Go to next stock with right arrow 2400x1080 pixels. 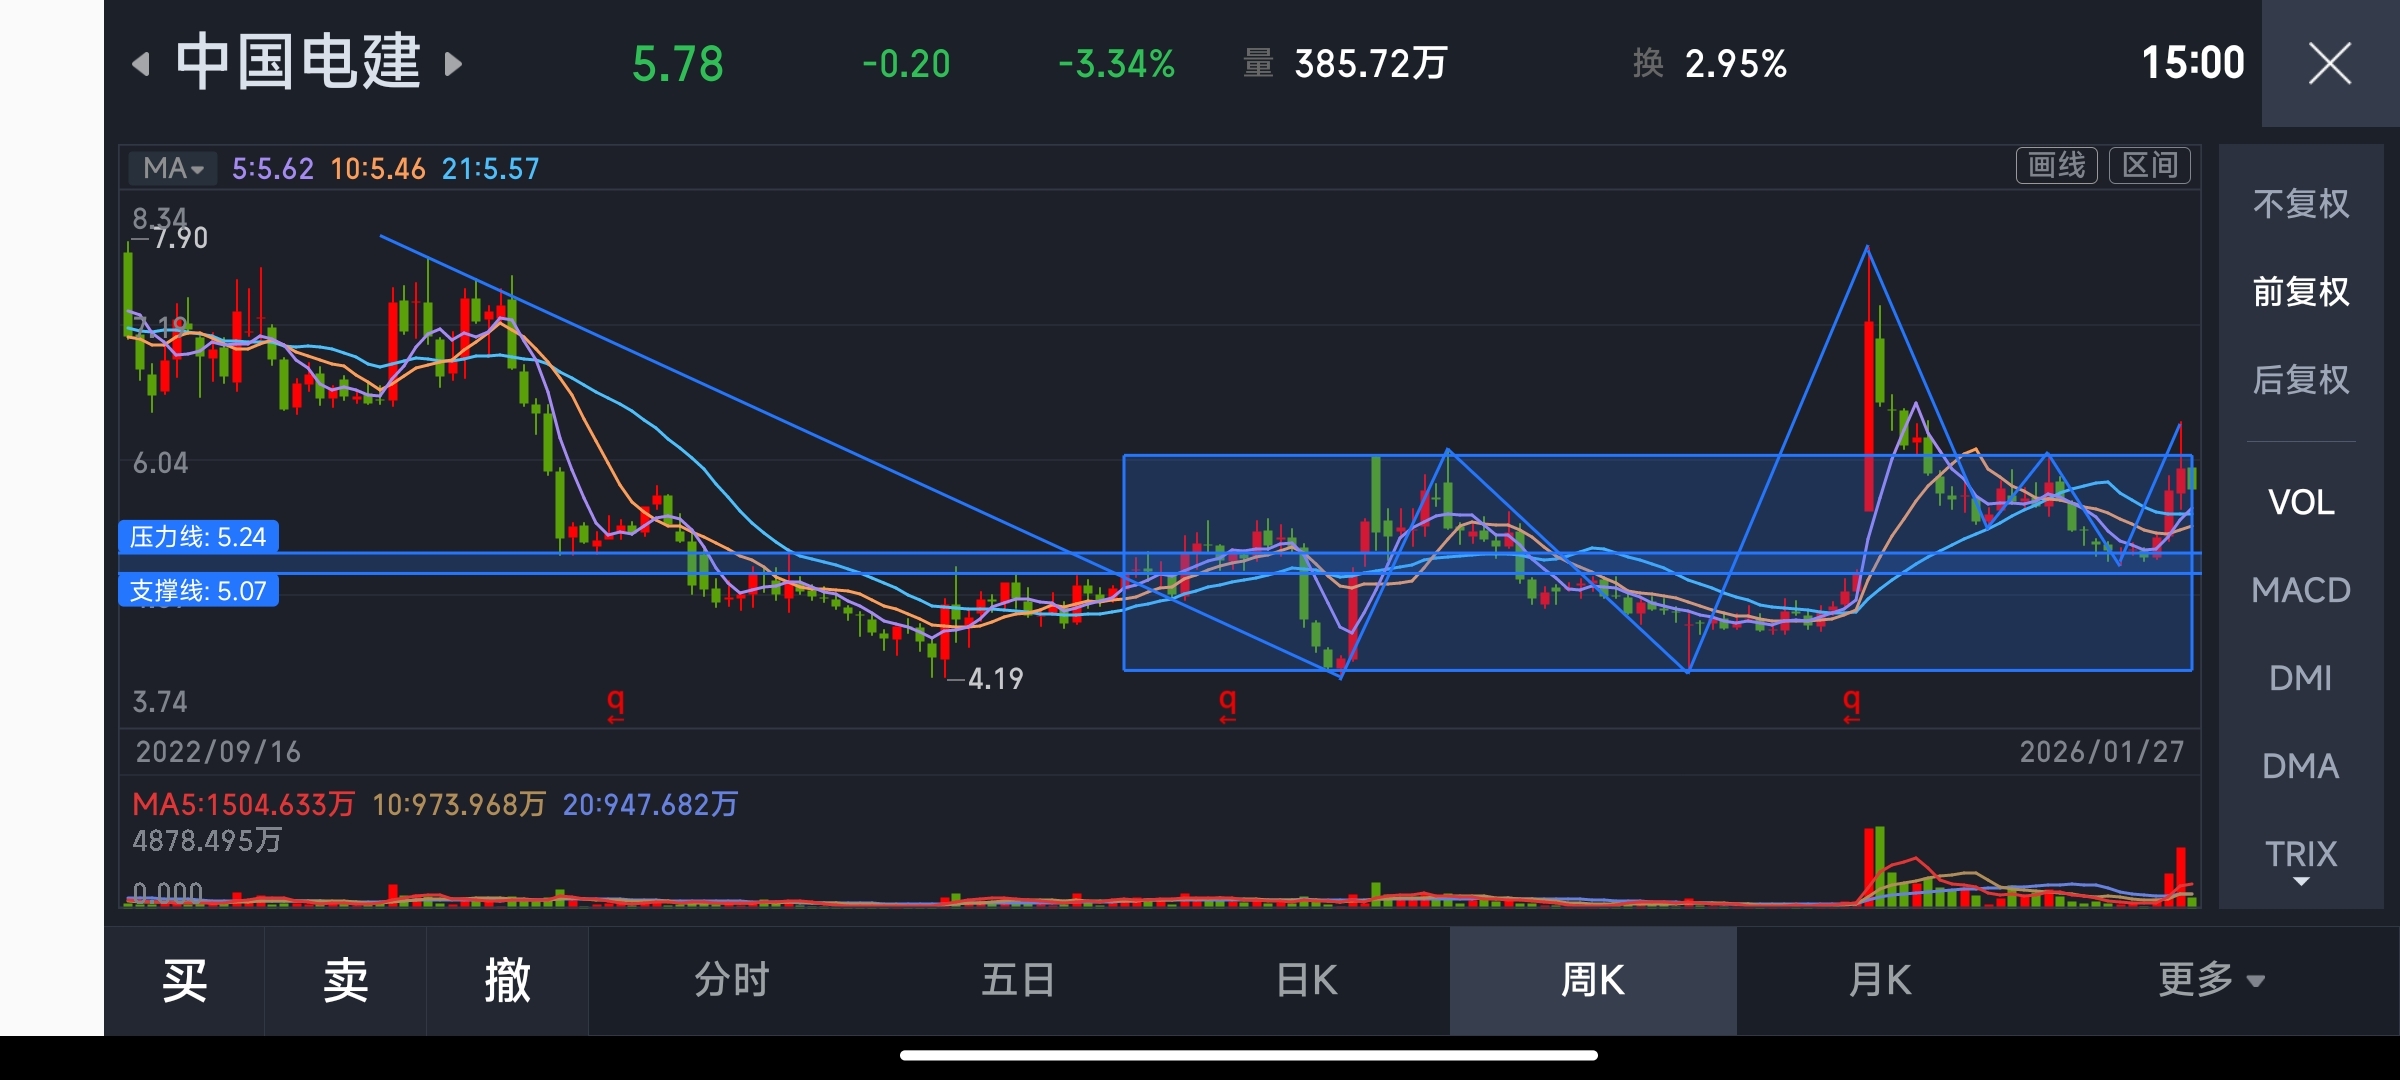tap(453, 65)
